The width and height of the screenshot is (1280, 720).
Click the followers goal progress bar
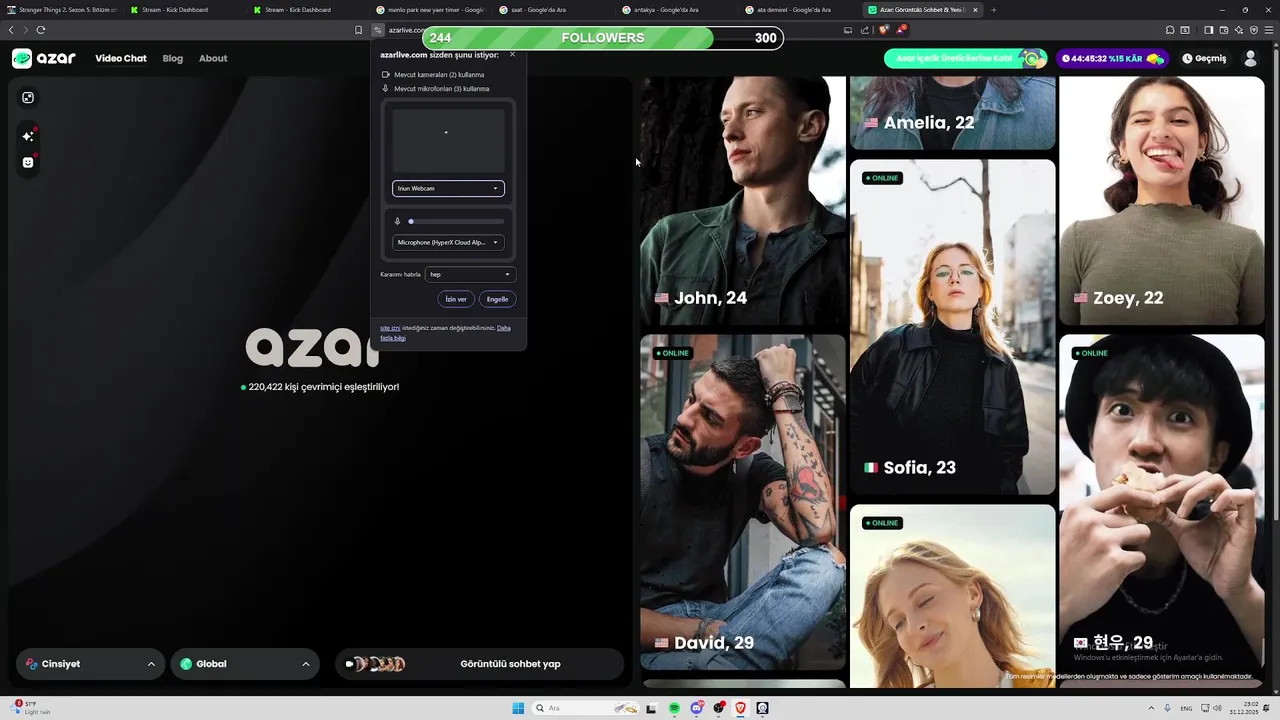click(603, 38)
